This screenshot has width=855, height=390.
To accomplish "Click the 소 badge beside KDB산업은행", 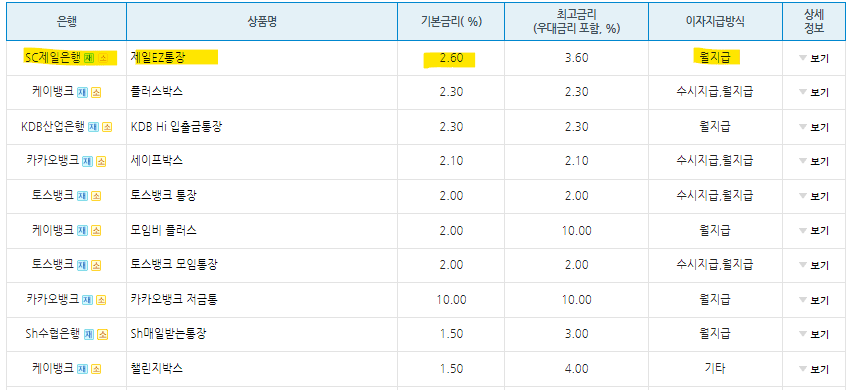I will pos(107,127).
